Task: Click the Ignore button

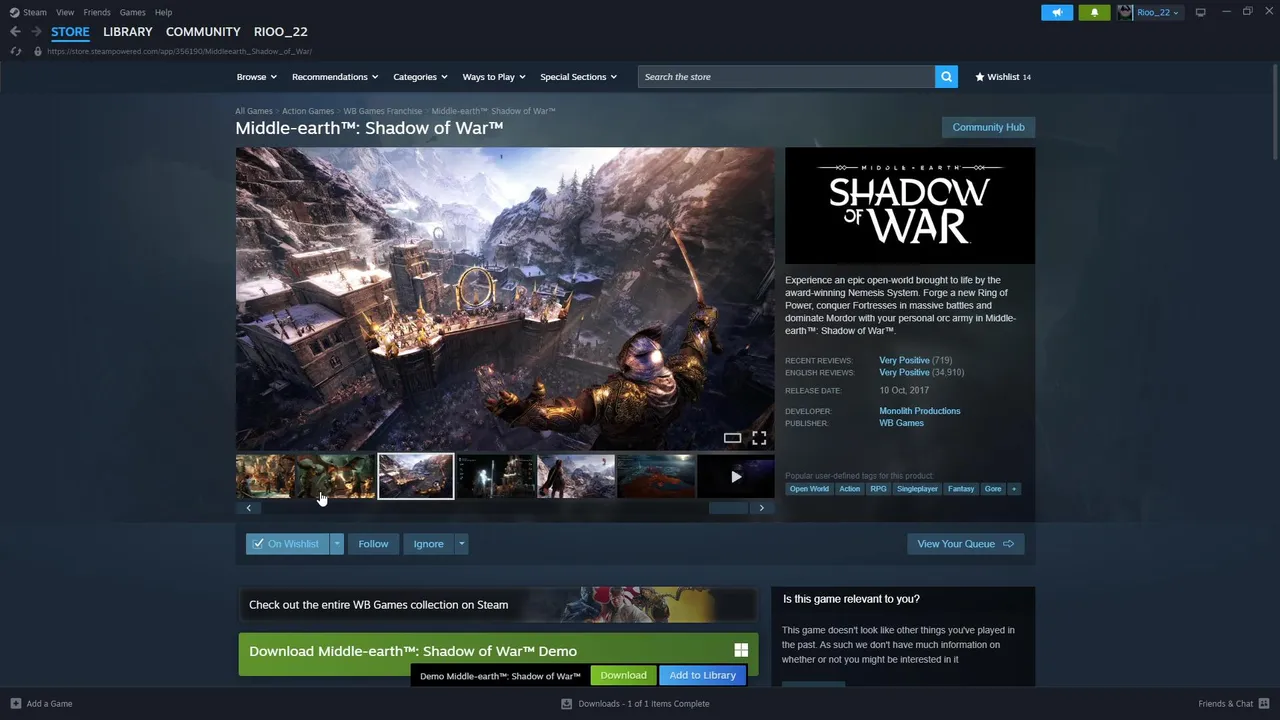Action: tap(428, 544)
